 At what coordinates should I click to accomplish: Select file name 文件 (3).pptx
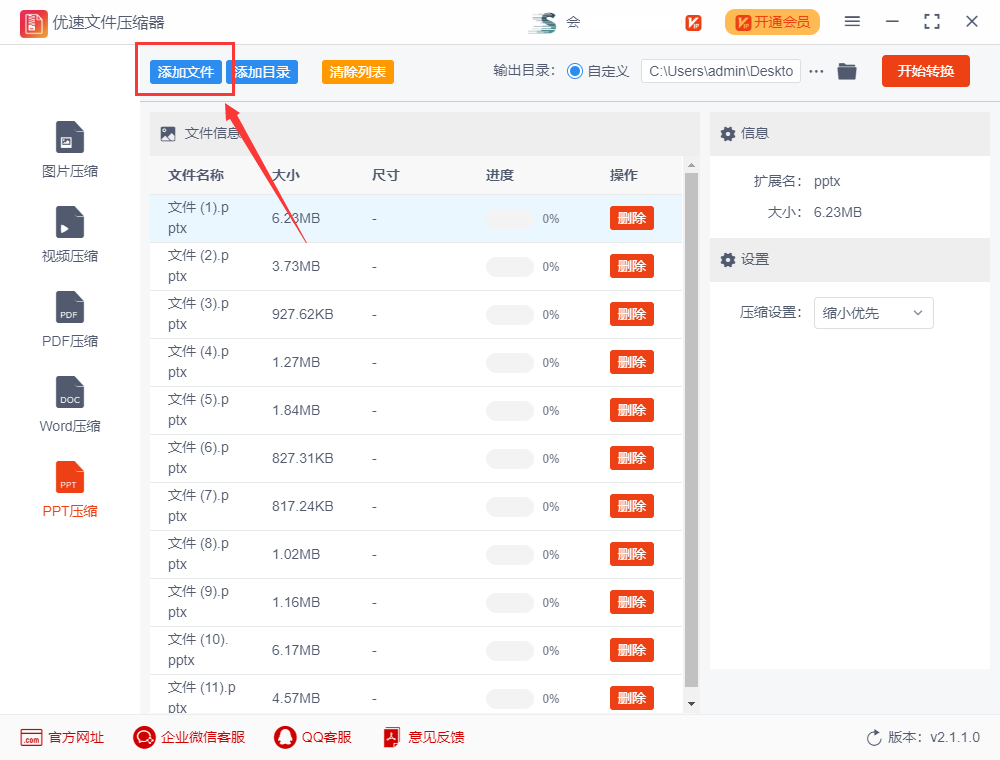pyautogui.click(x=198, y=314)
